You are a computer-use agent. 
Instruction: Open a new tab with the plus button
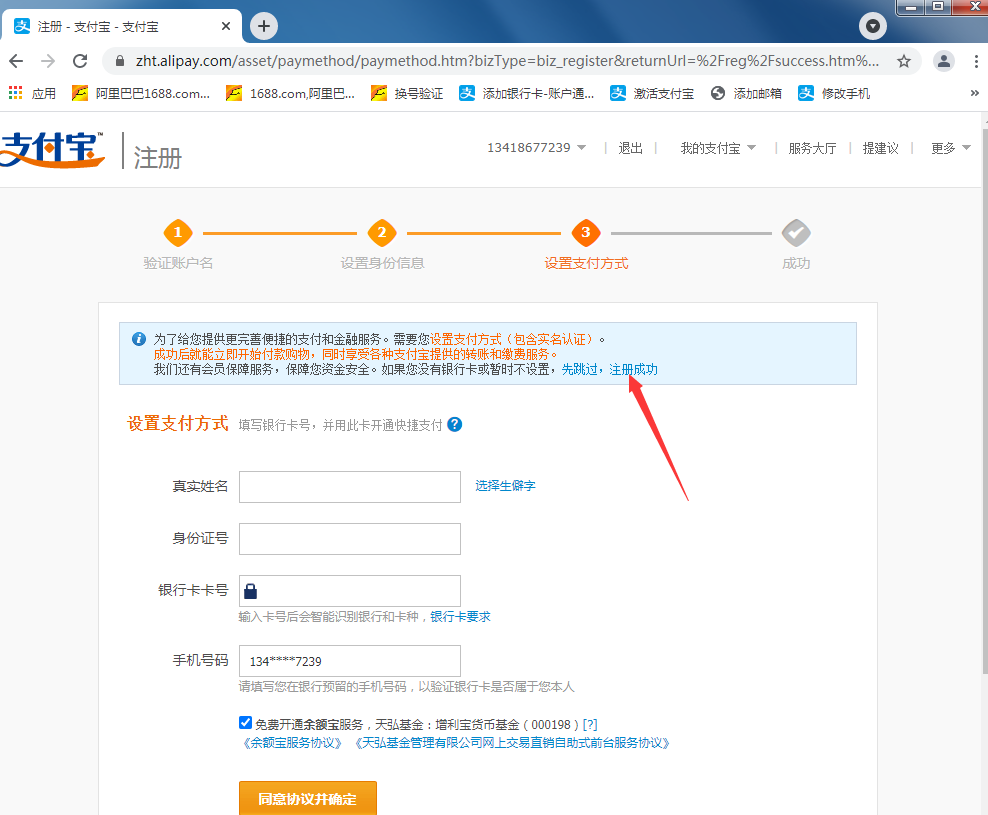[x=264, y=26]
